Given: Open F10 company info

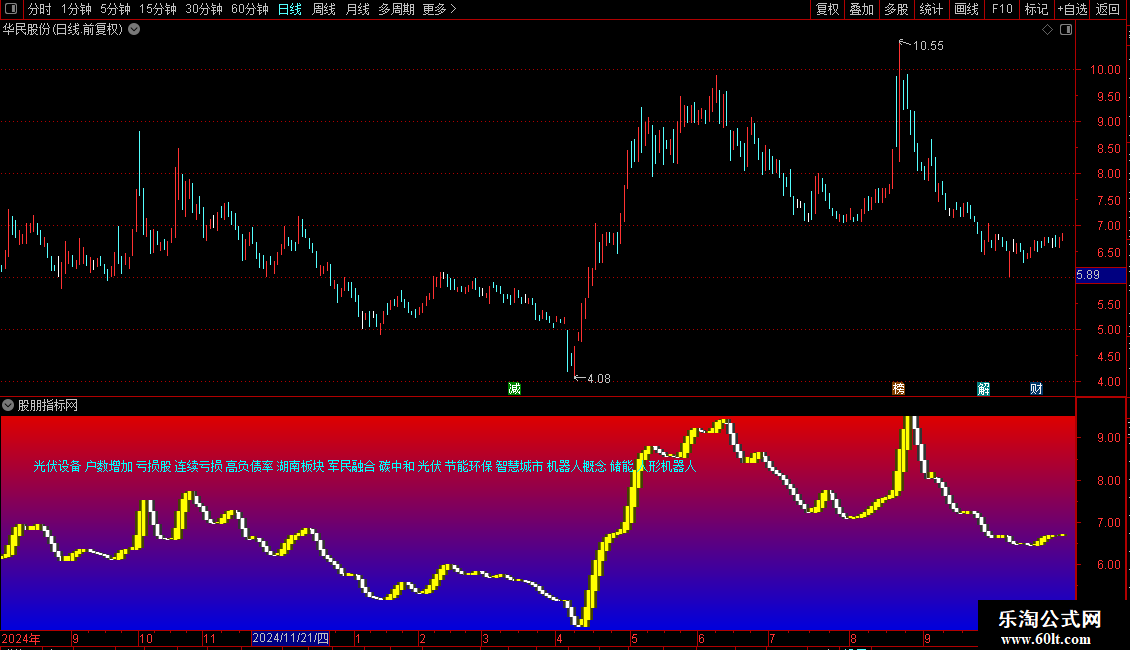Looking at the screenshot, I should click(1002, 9).
